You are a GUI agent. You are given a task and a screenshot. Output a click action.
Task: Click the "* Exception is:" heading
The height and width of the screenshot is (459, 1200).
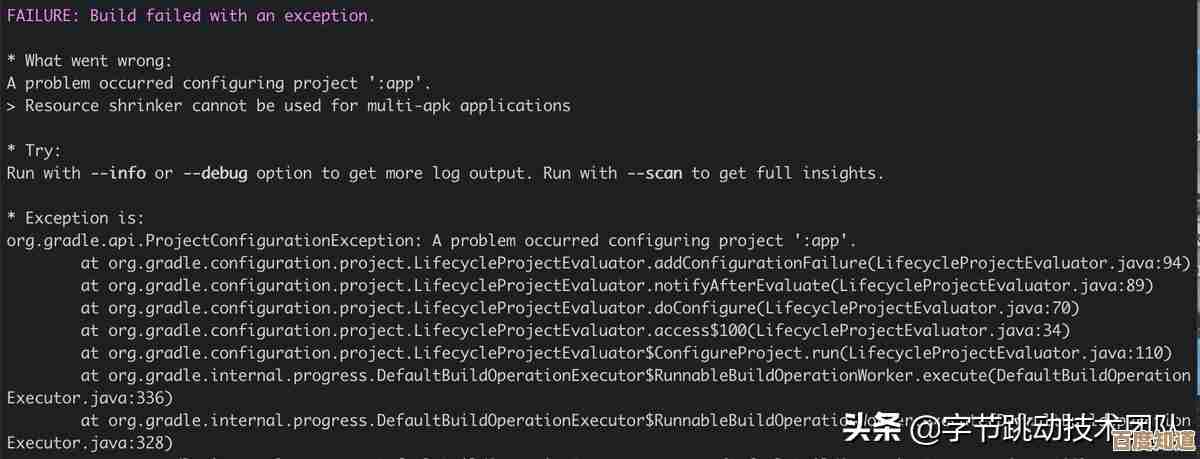coord(76,218)
